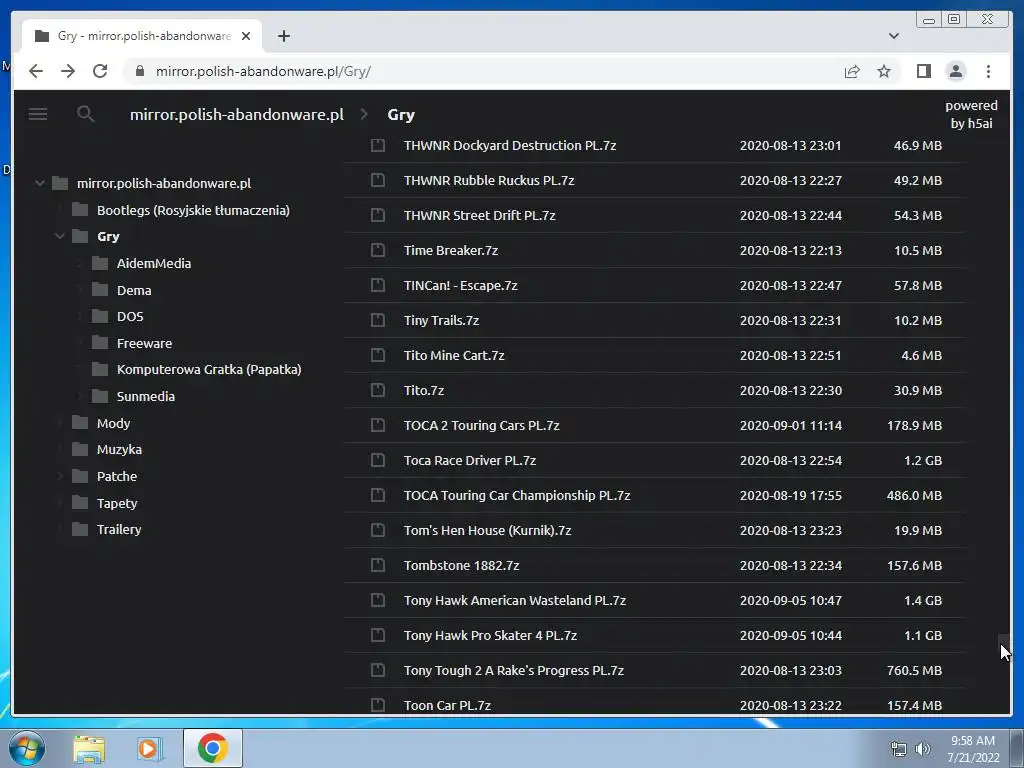Viewport: 1024px width, 768px height.
Task: Click file icon of Tombstone 1882.7z
Action: point(377,565)
